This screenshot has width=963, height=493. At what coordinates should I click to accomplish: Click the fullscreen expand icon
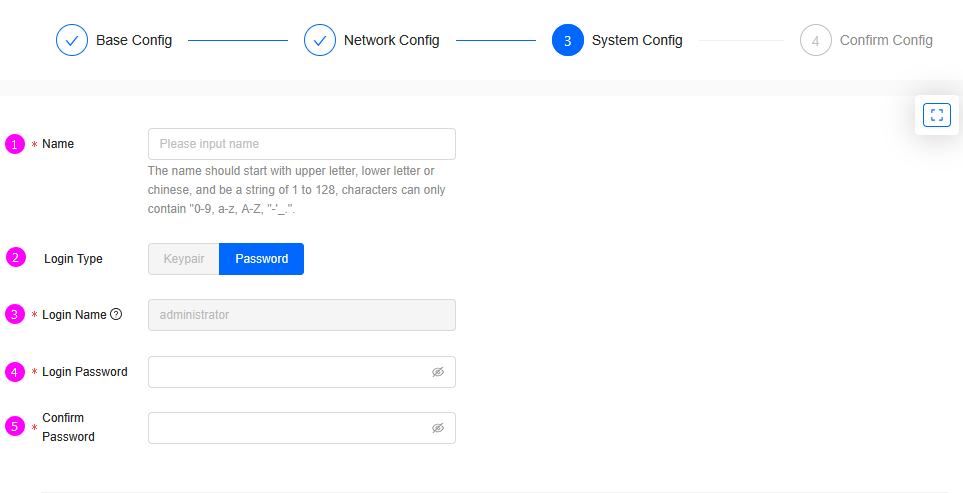pyautogui.click(x=937, y=115)
